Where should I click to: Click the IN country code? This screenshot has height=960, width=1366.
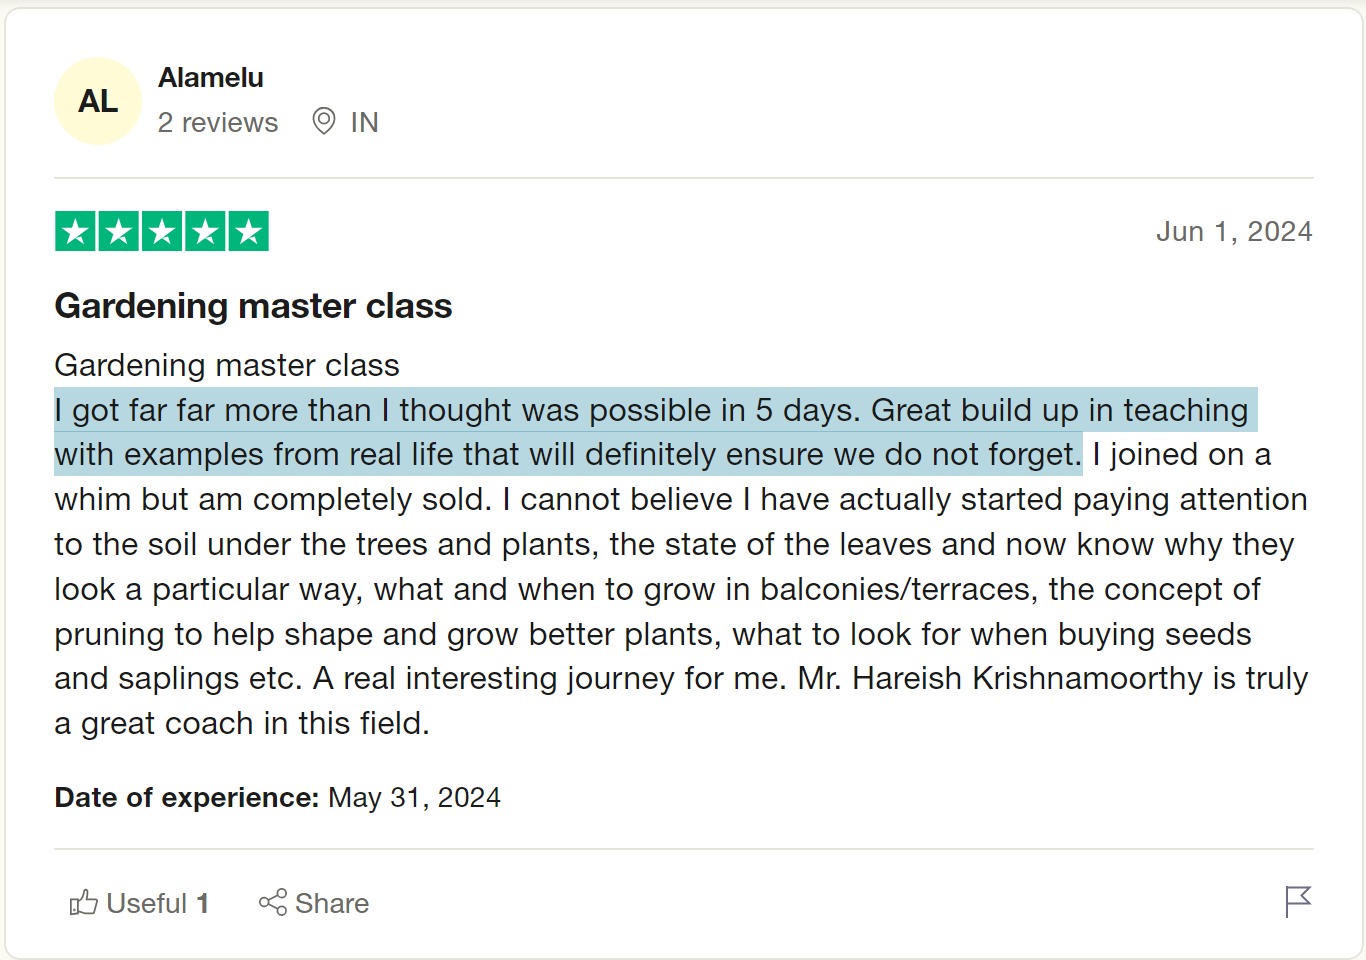[364, 122]
